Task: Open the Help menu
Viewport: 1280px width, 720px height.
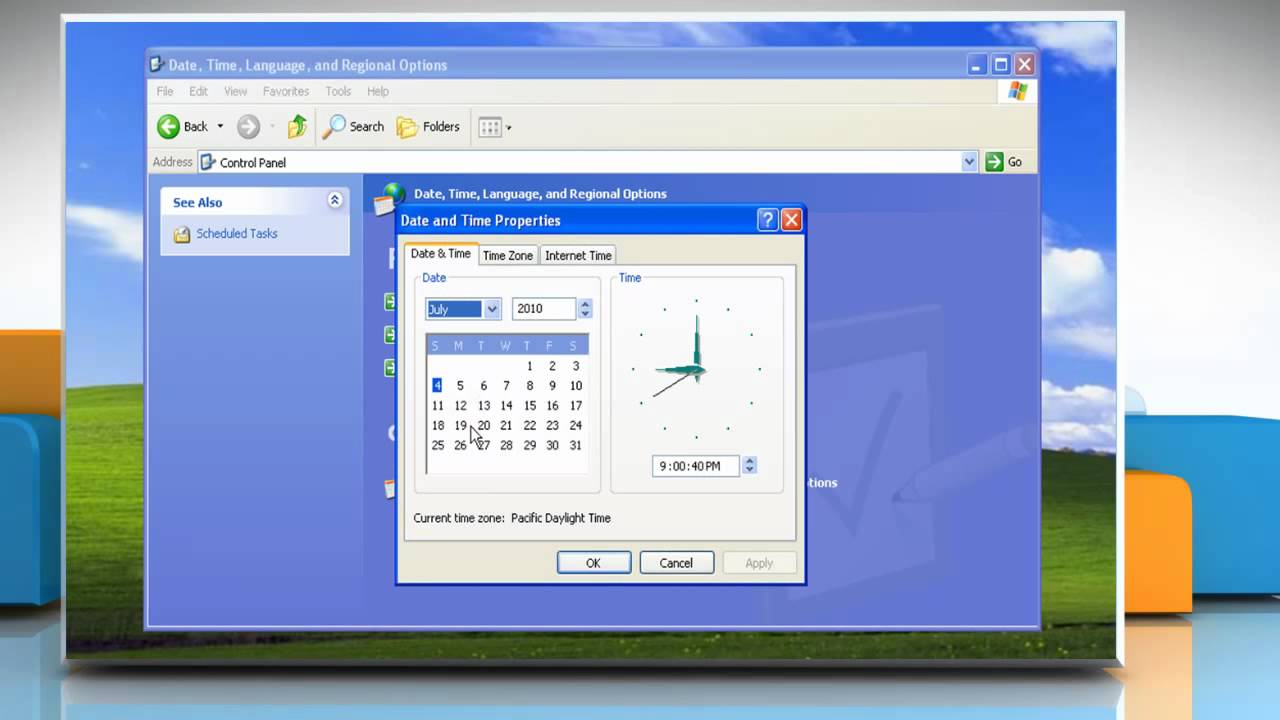Action: 378,91
